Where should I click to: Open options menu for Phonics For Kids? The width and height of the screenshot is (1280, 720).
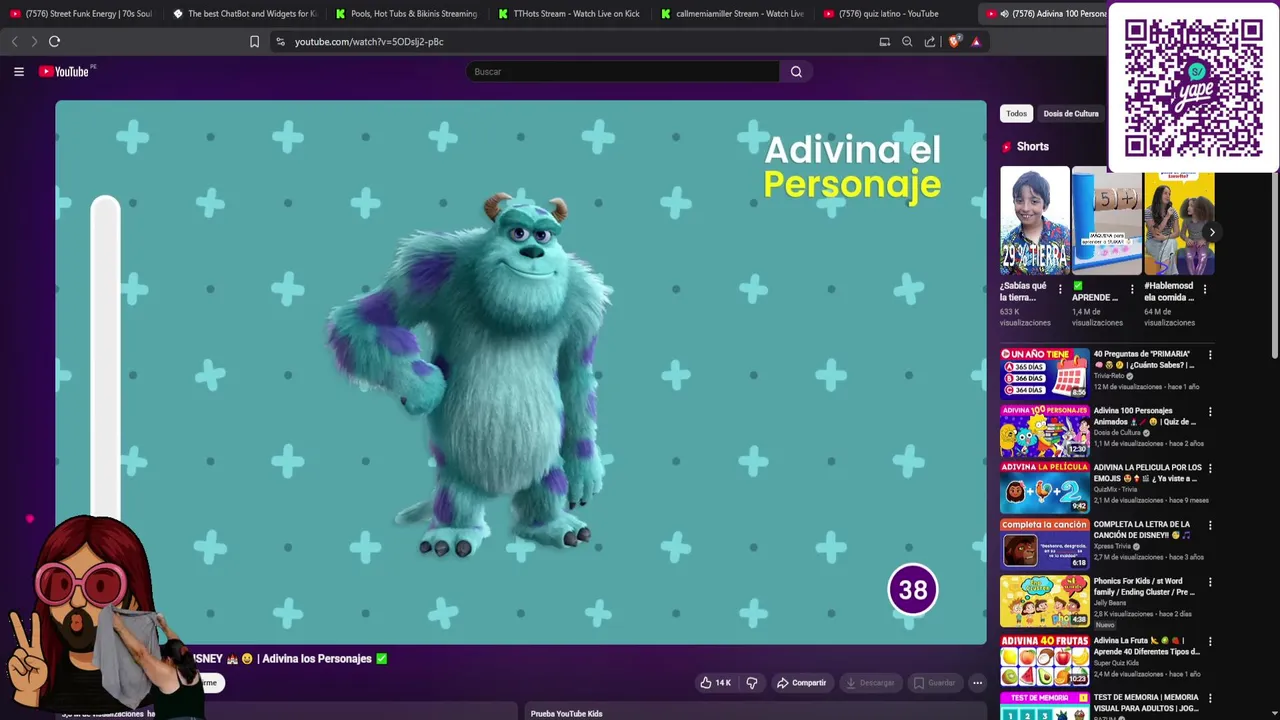1210,582
